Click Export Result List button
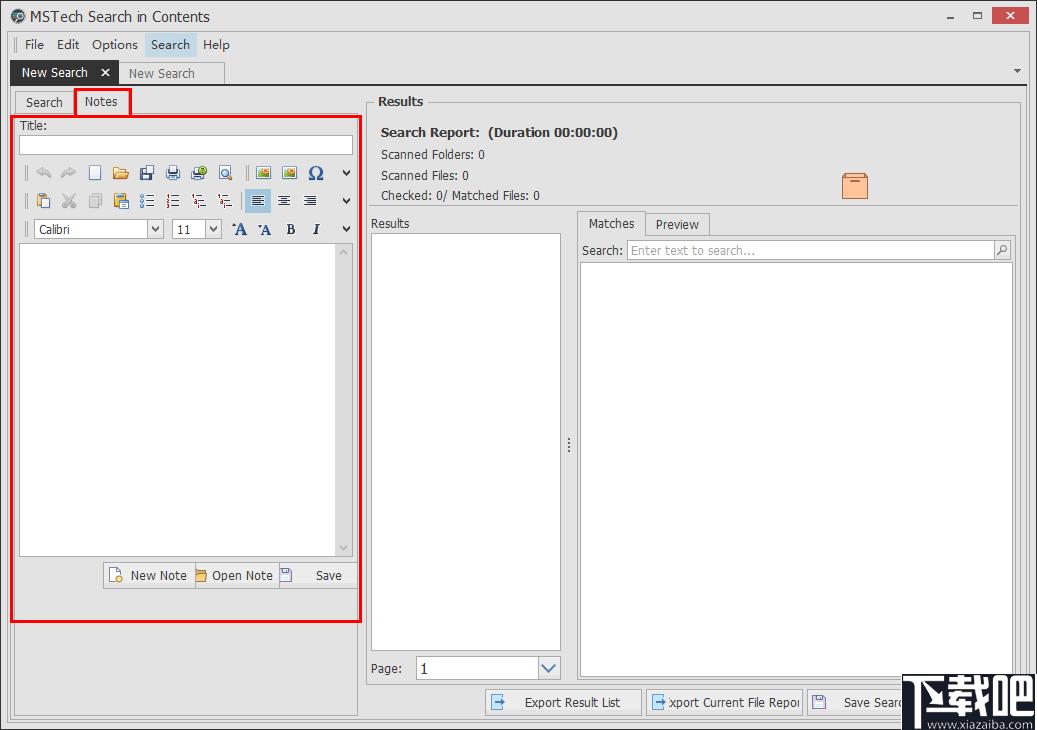1037x730 pixels. 563,702
